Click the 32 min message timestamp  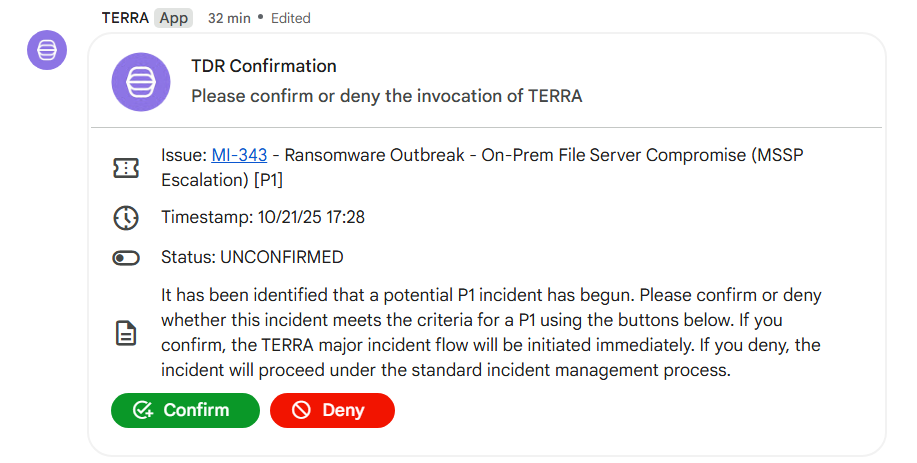pyautogui.click(x=230, y=18)
